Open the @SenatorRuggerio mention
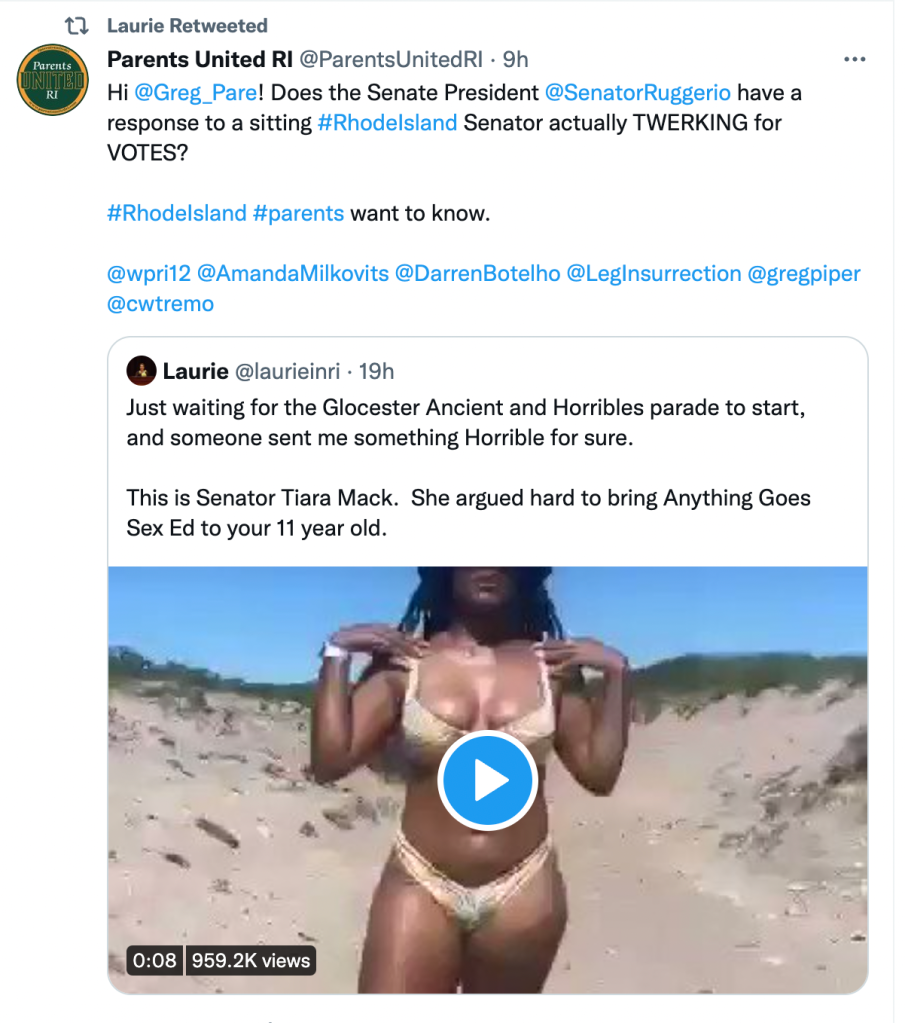This screenshot has height=1023, width=905. coord(637,93)
